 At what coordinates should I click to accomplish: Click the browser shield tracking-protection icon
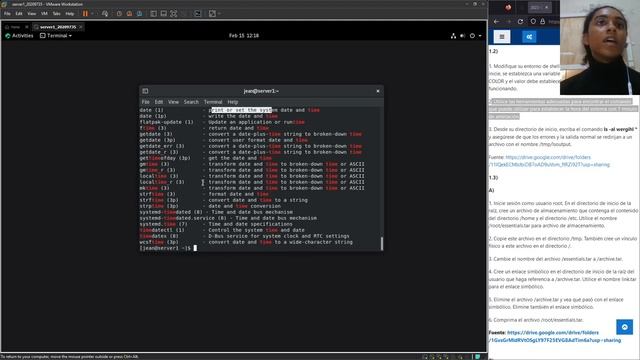[x=533, y=21]
